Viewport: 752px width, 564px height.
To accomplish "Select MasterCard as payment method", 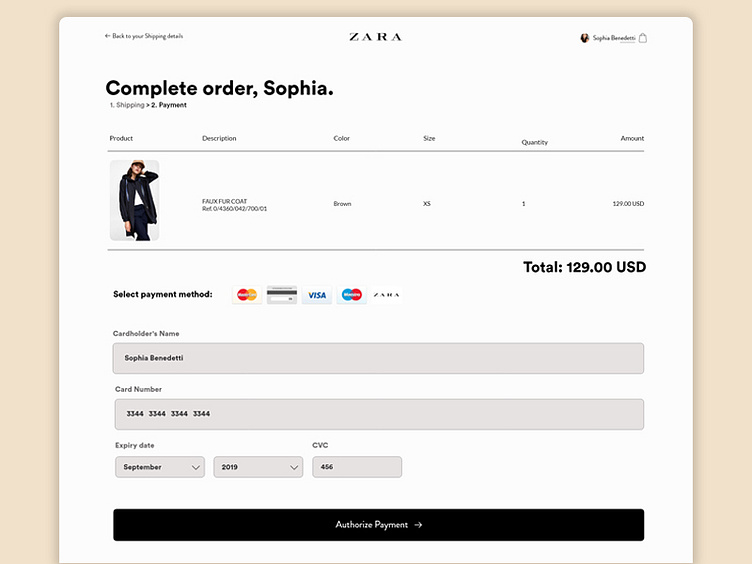I will point(247,295).
